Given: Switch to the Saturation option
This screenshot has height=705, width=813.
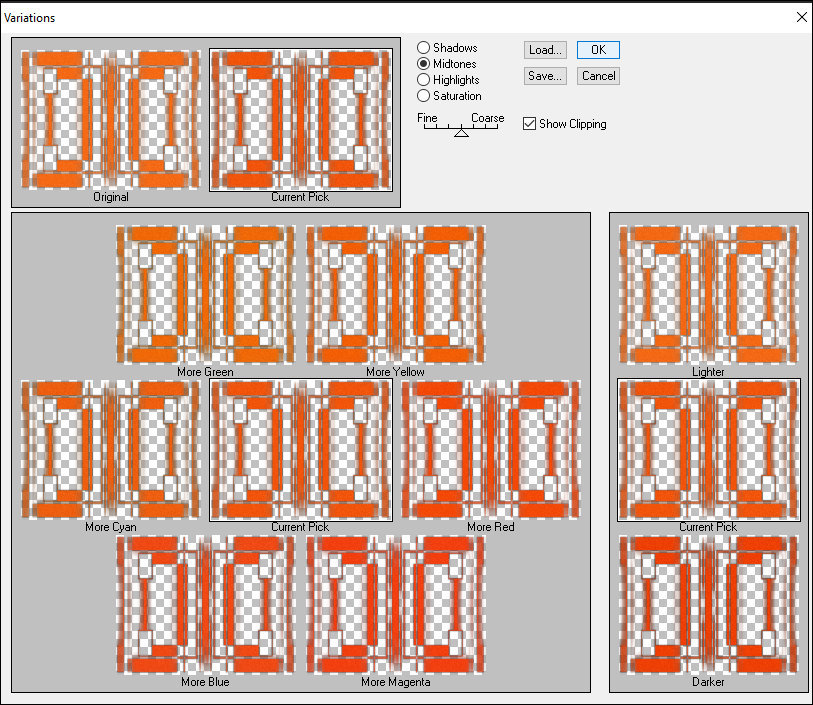Looking at the screenshot, I should tap(424, 96).
